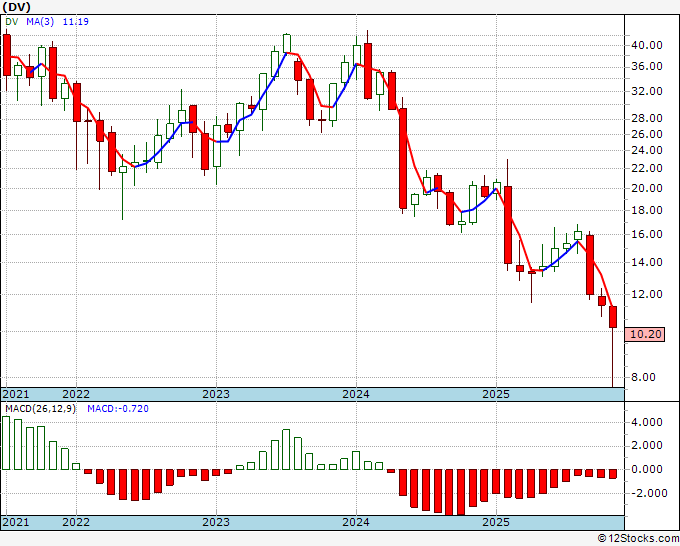Click the 28.00 price axis label

coord(646,118)
